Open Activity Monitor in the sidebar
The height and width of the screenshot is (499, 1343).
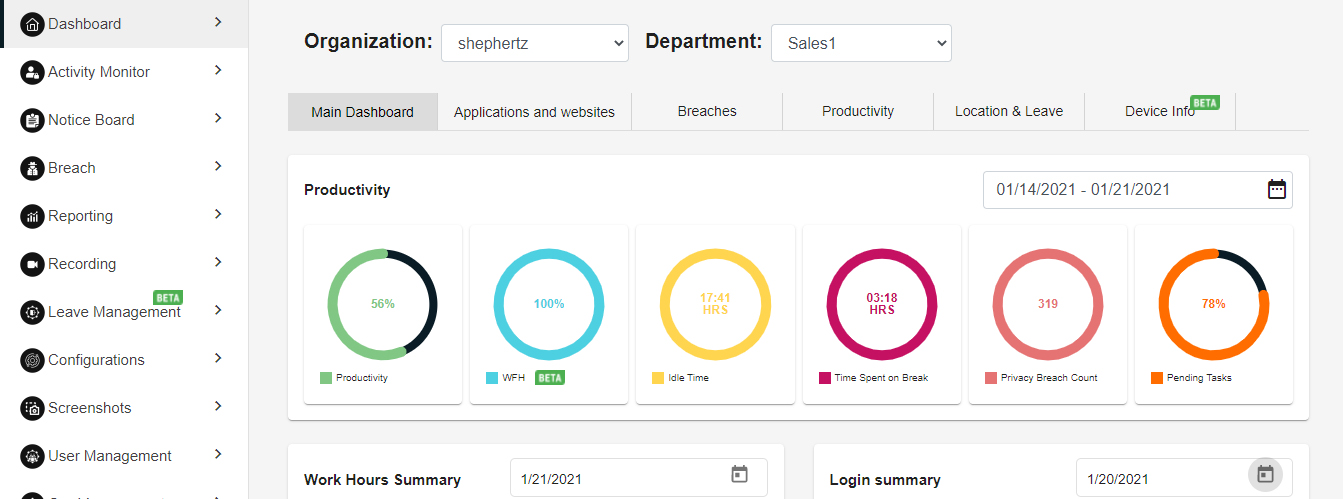(124, 72)
